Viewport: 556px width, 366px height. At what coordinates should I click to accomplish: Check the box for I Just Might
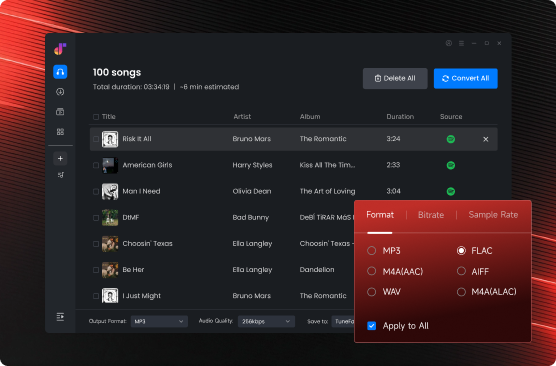point(96,296)
